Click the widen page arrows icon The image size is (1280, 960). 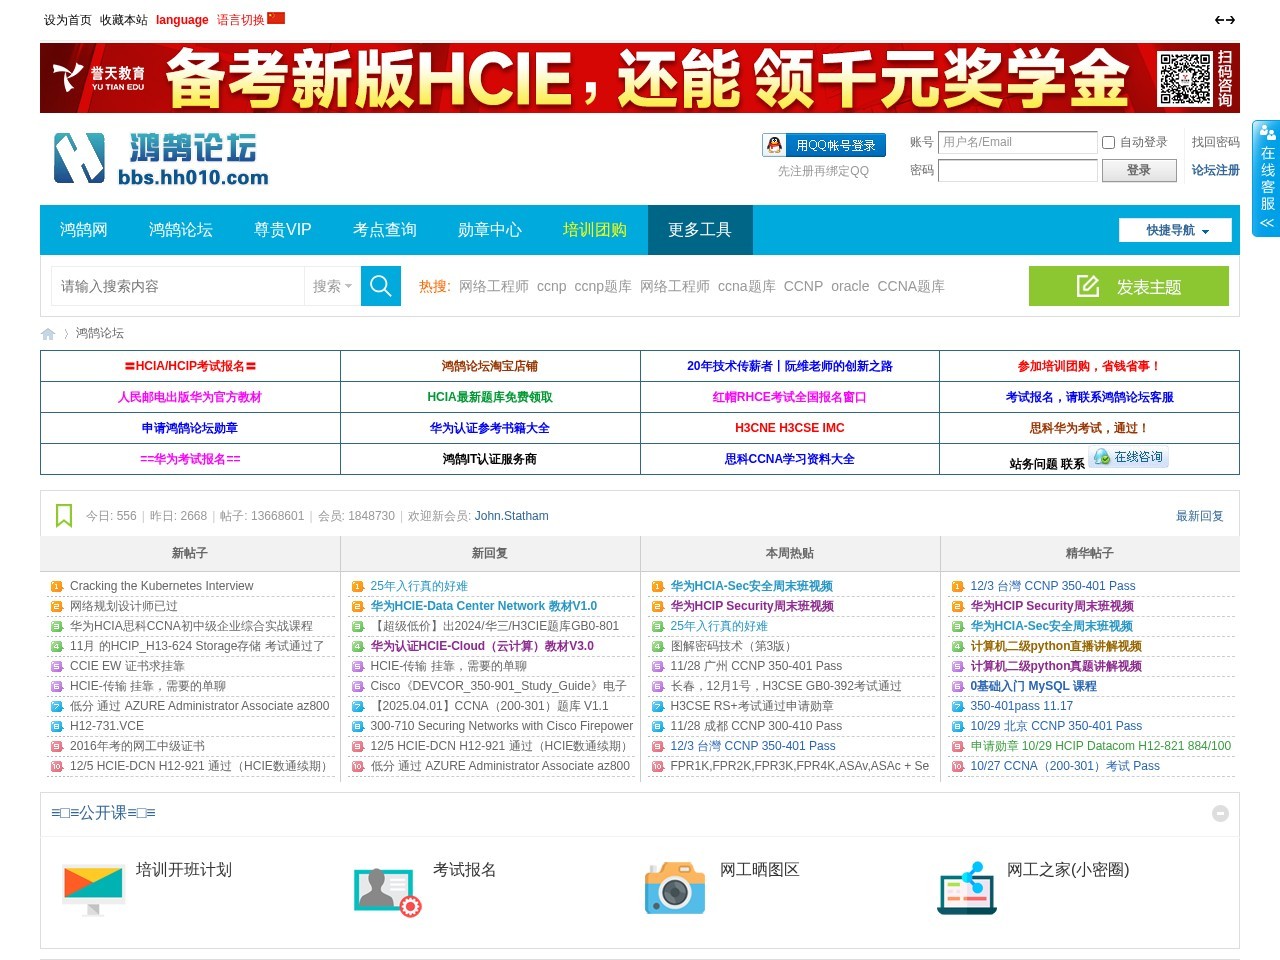(1224, 20)
